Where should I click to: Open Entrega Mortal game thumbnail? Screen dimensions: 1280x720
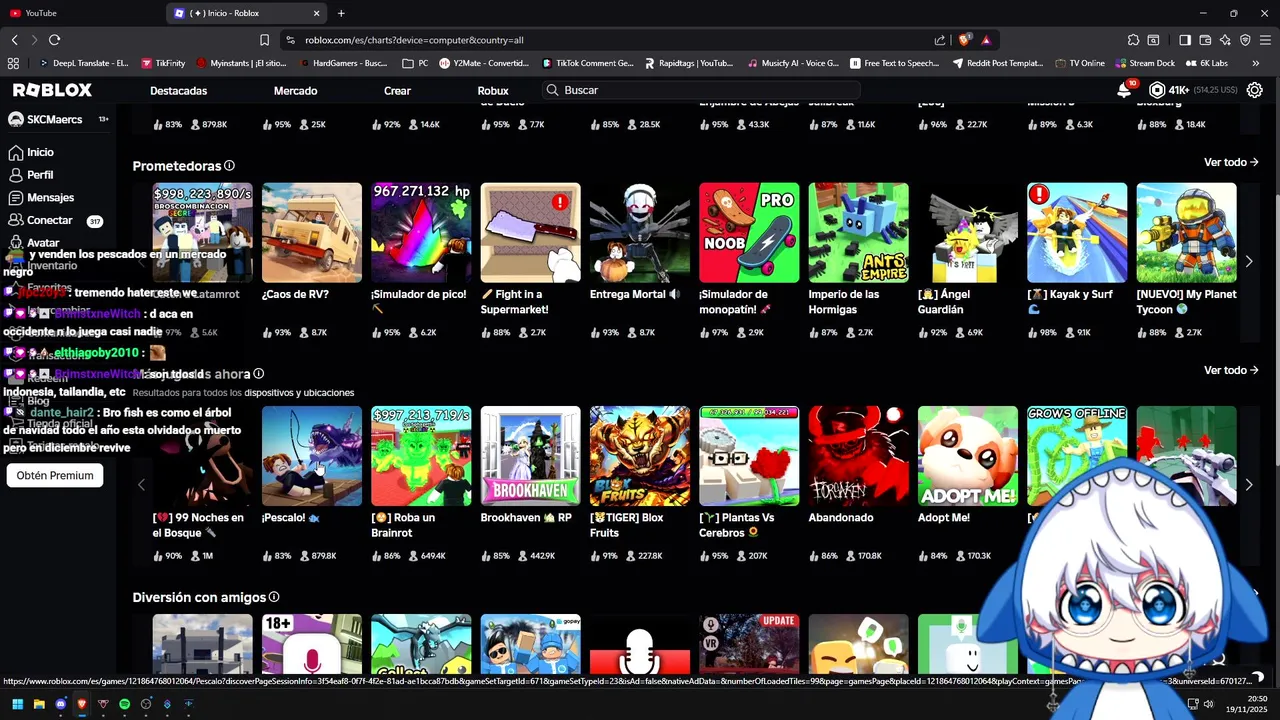(x=640, y=232)
